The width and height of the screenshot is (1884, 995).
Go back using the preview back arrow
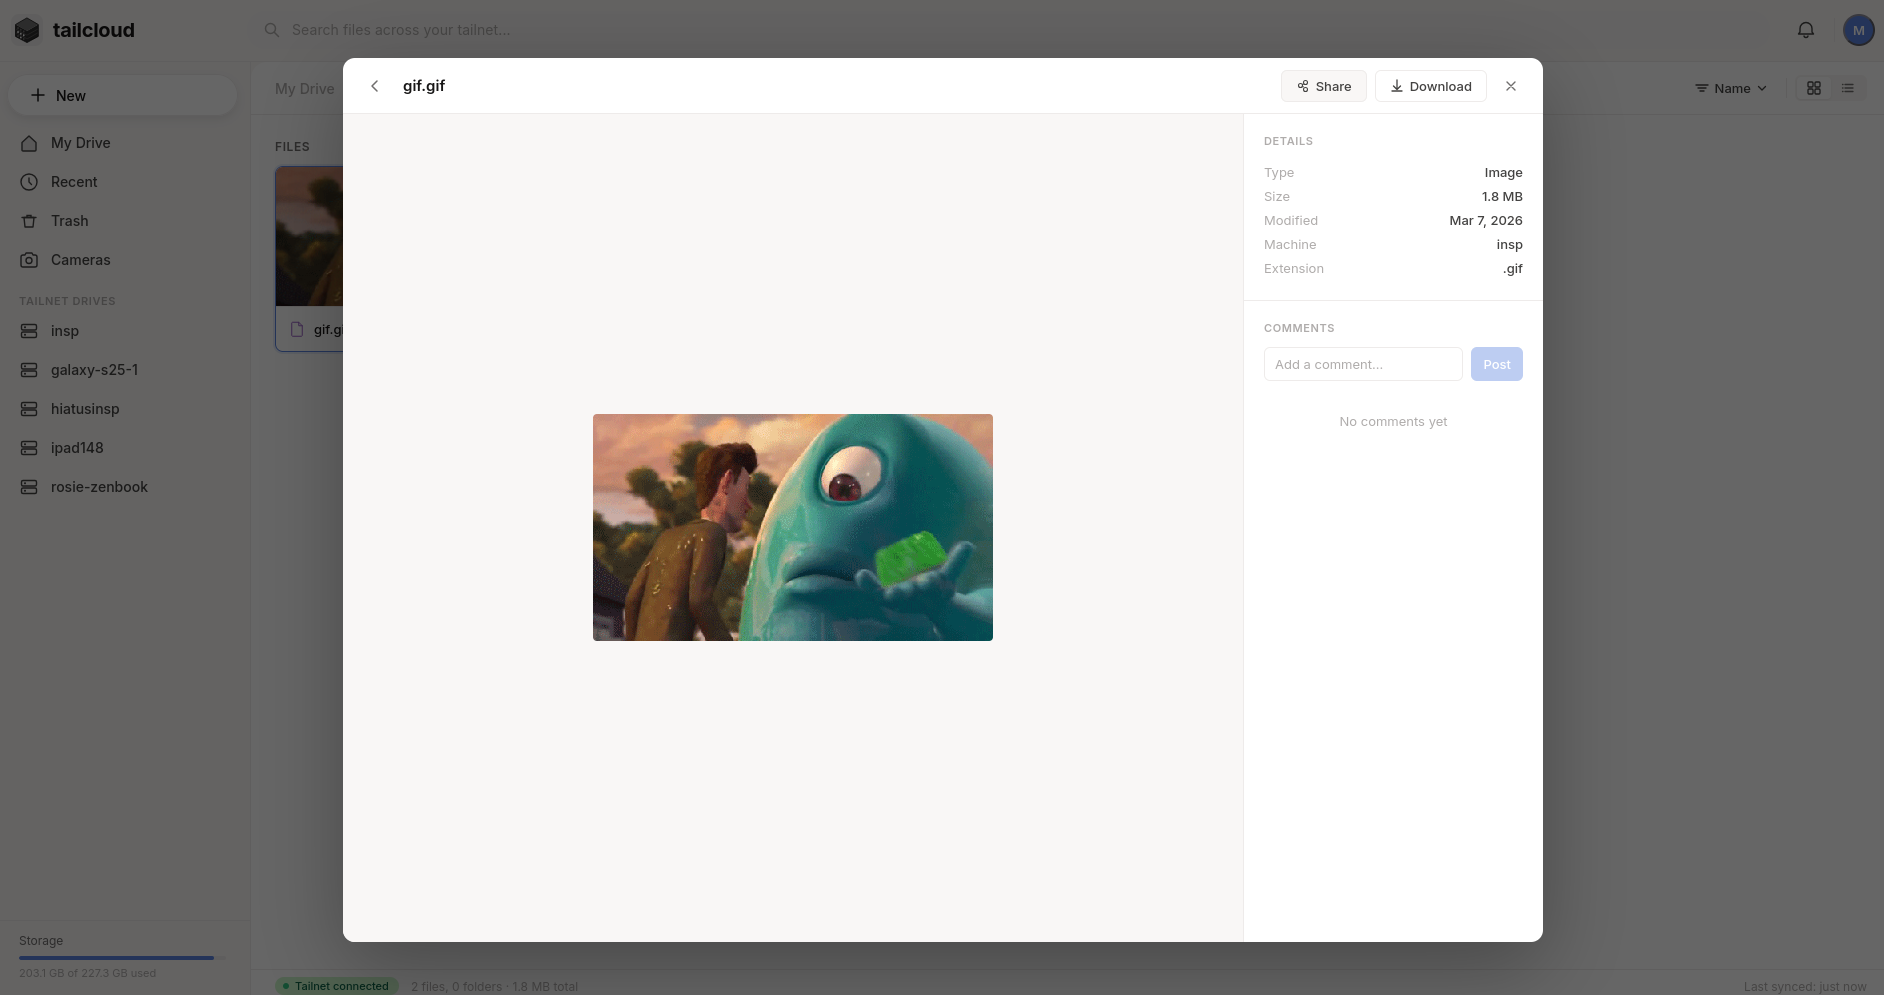375,86
